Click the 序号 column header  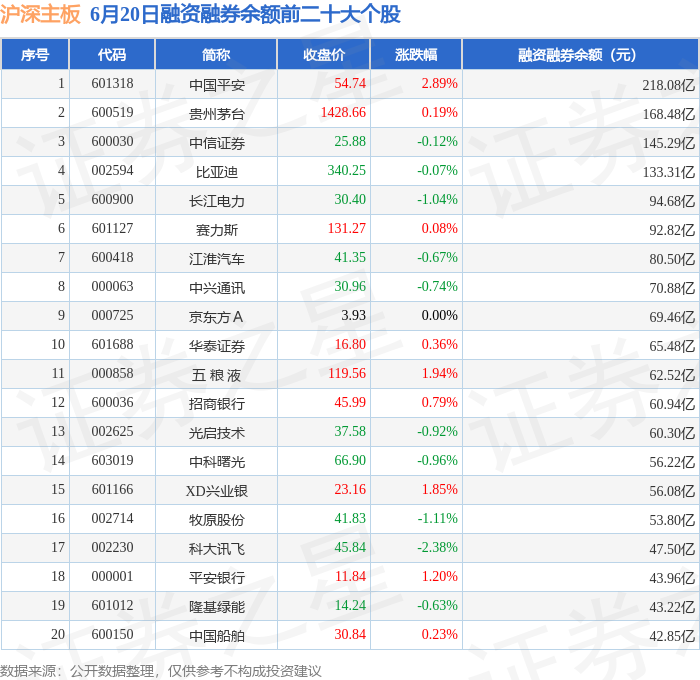pyautogui.click(x=35, y=54)
